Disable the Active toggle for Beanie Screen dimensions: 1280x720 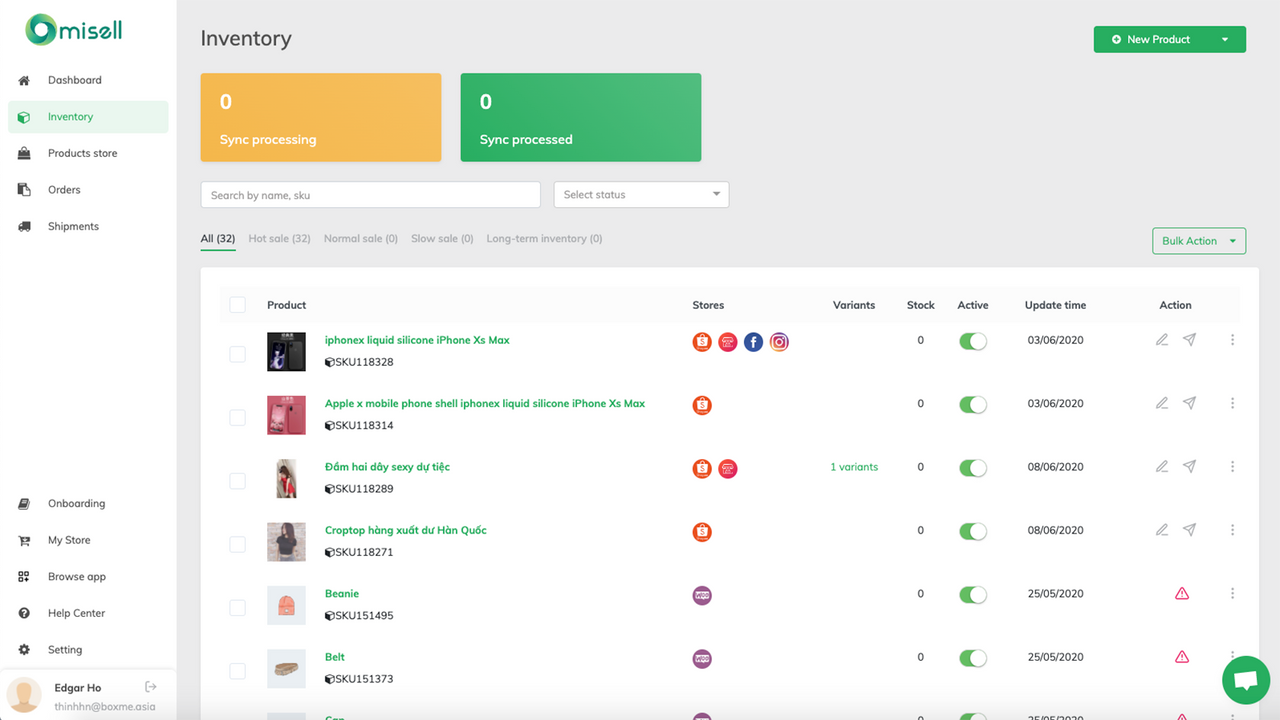click(972, 594)
